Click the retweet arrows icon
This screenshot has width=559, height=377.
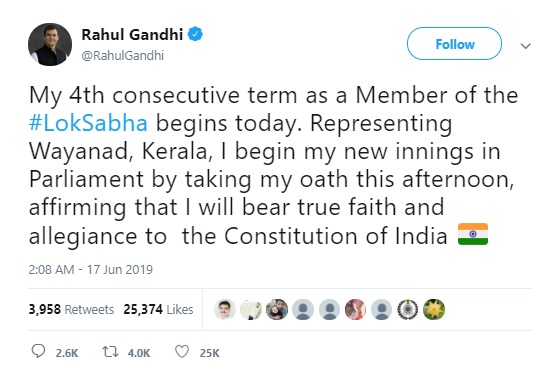pyautogui.click(x=110, y=352)
